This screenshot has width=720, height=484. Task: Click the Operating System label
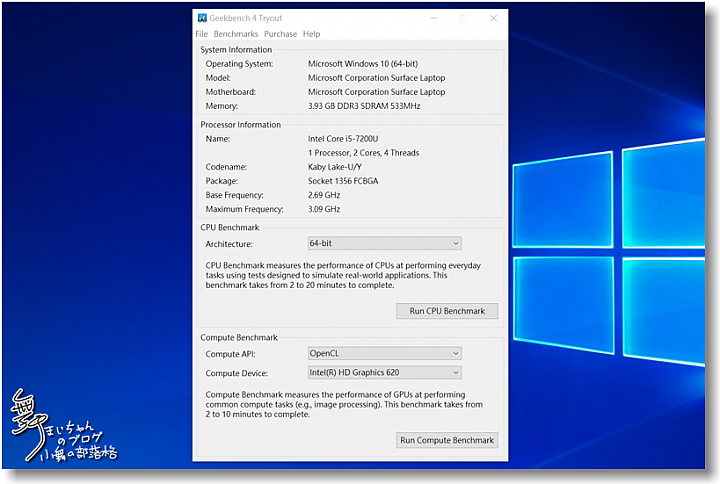coord(239,64)
